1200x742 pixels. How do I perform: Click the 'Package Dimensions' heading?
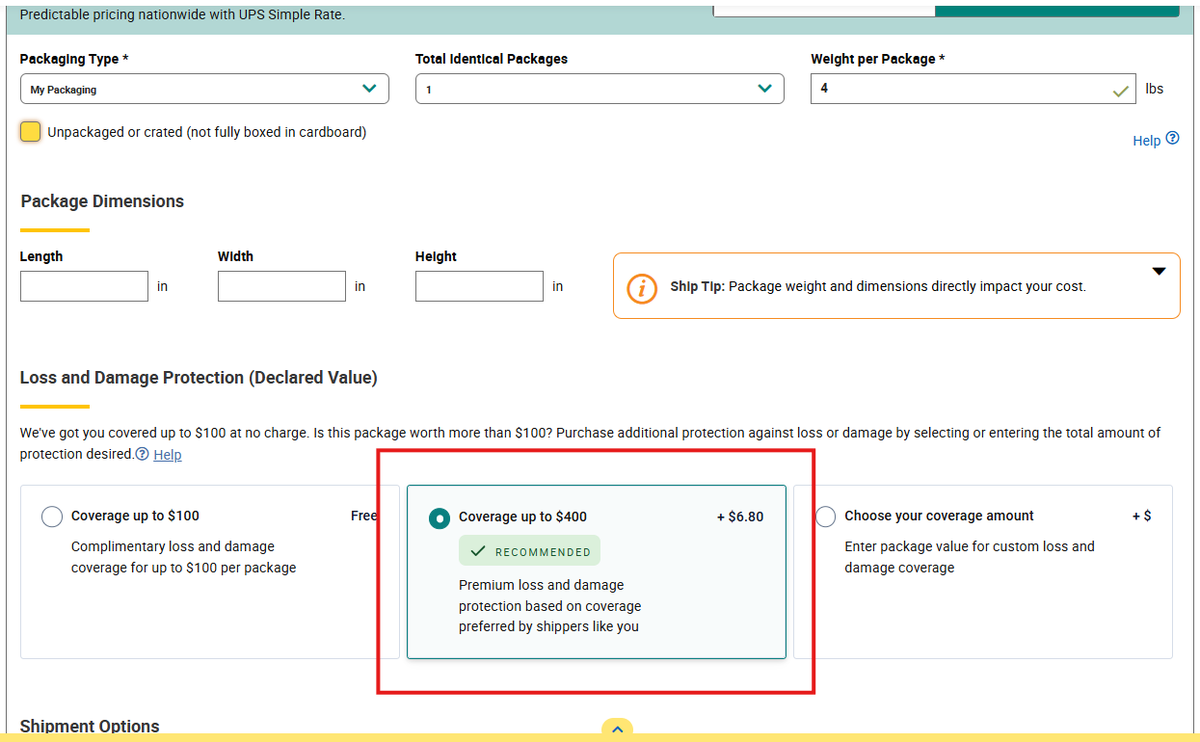tap(102, 201)
